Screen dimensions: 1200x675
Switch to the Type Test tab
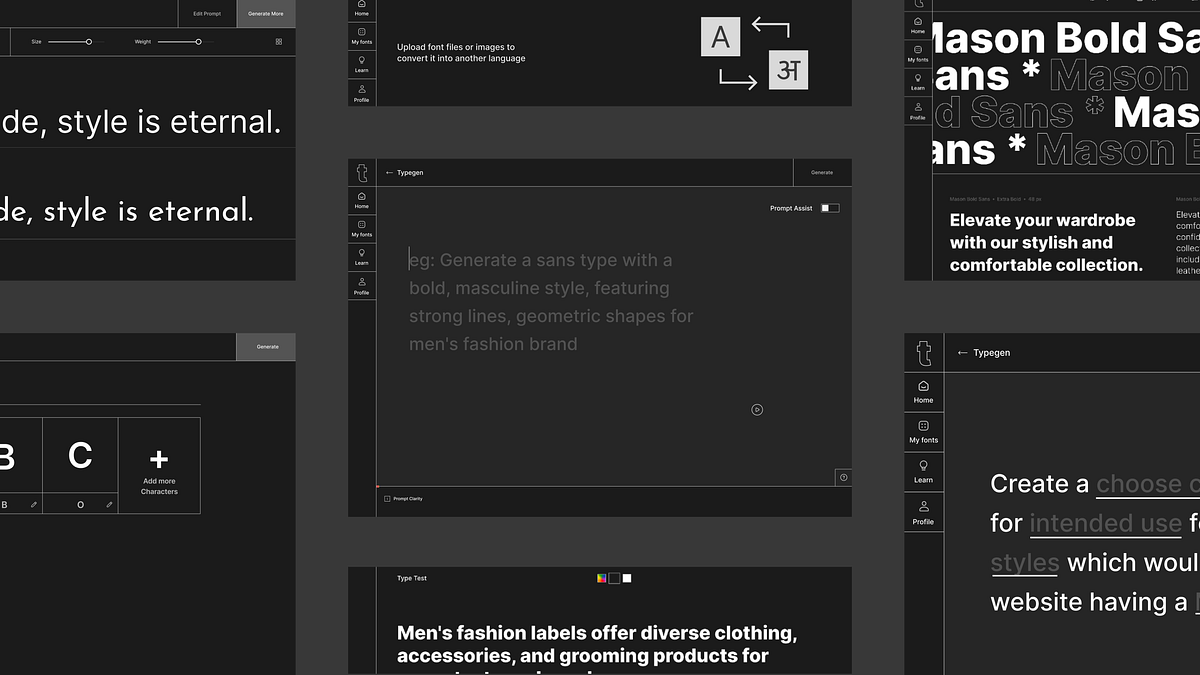411,578
